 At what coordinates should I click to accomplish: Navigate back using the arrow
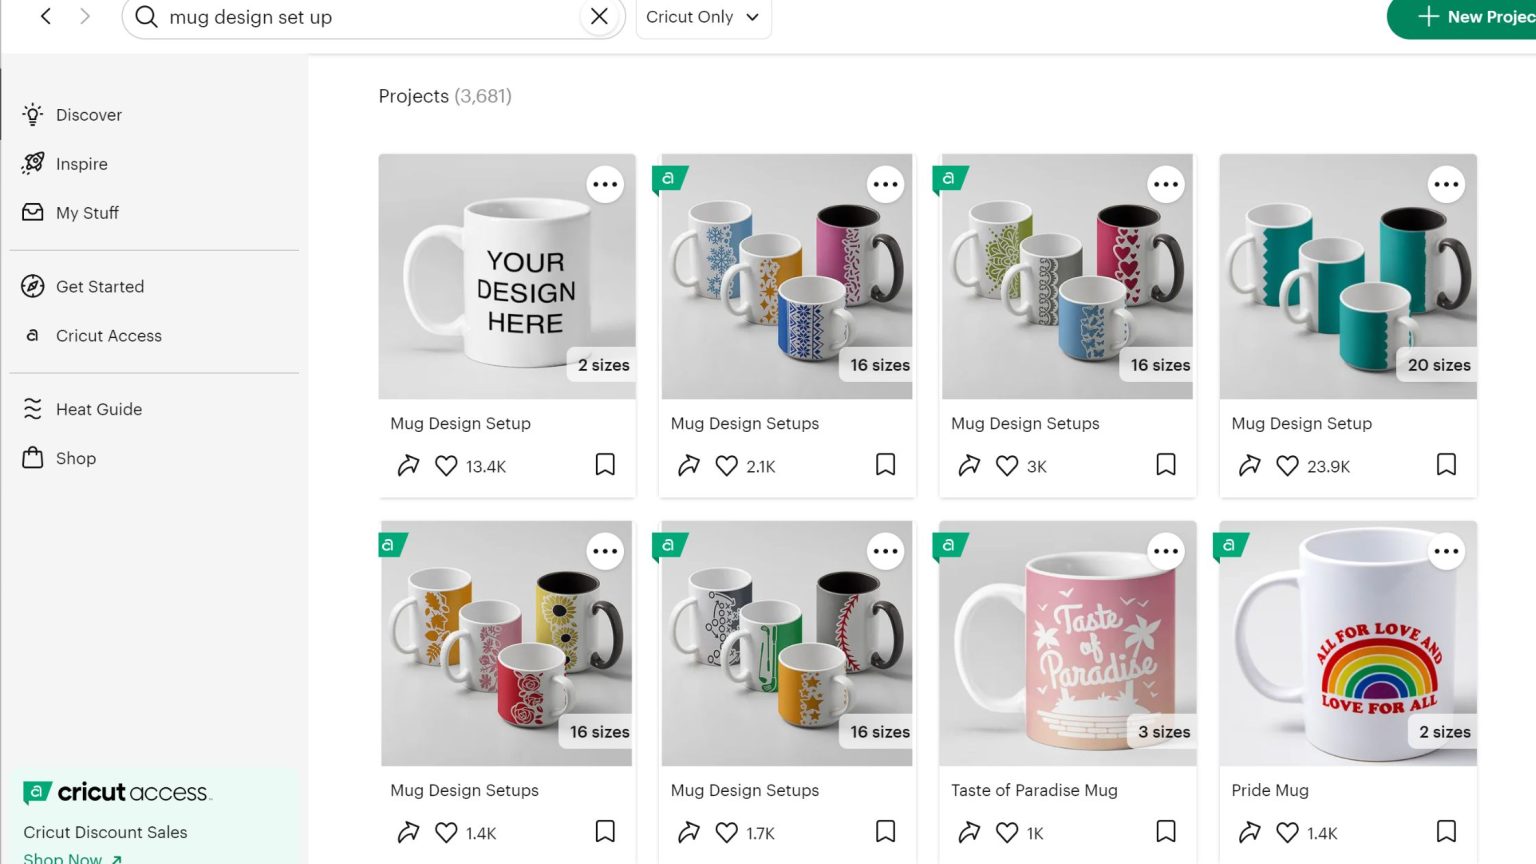[x=44, y=16]
